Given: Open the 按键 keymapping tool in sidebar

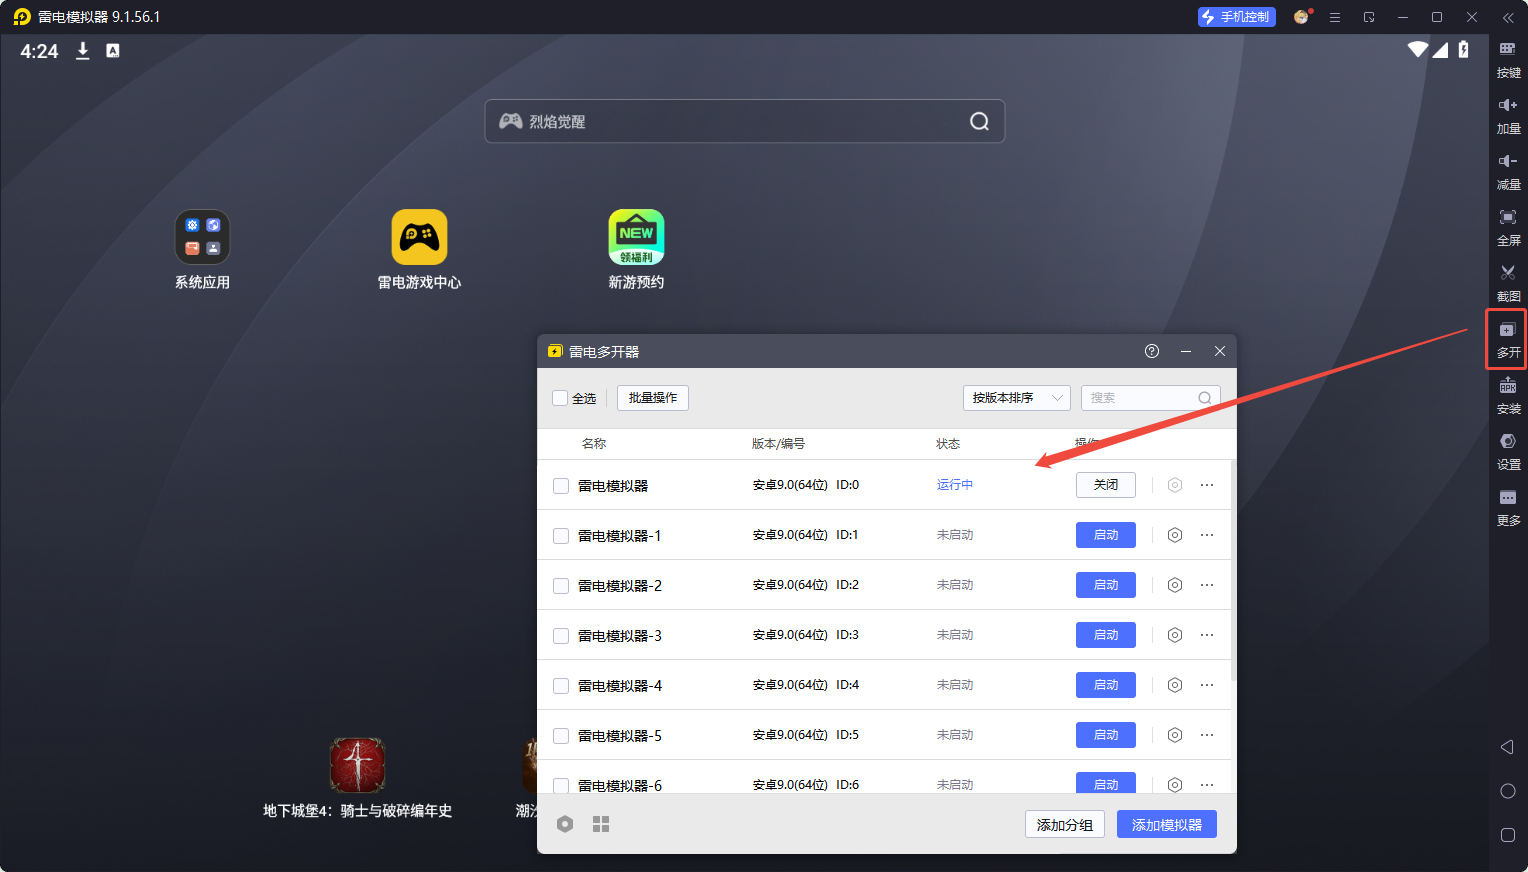Looking at the screenshot, I should click(1508, 59).
